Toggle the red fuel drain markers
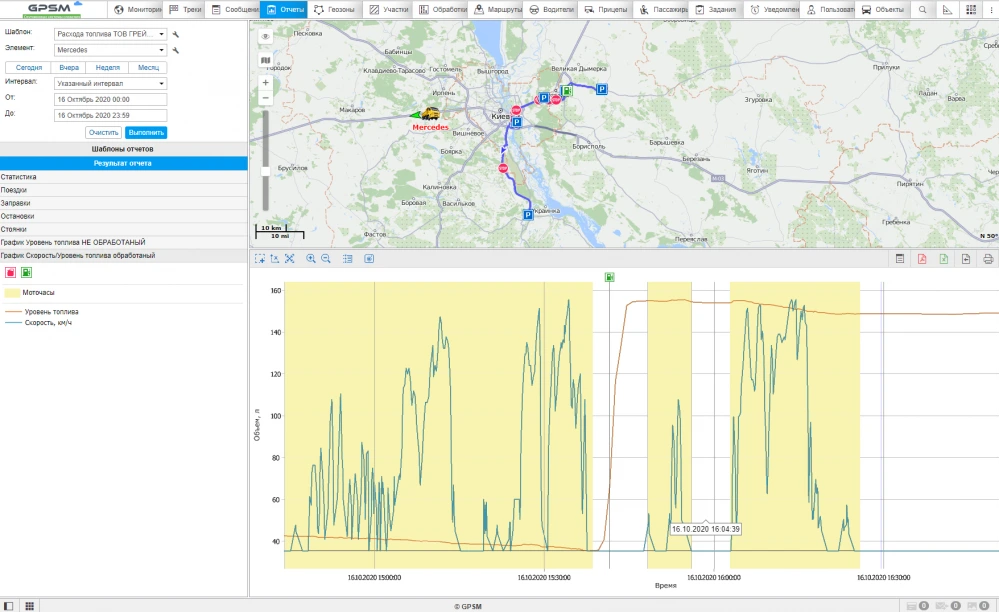 pyautogui.click(x=11, y=272)
